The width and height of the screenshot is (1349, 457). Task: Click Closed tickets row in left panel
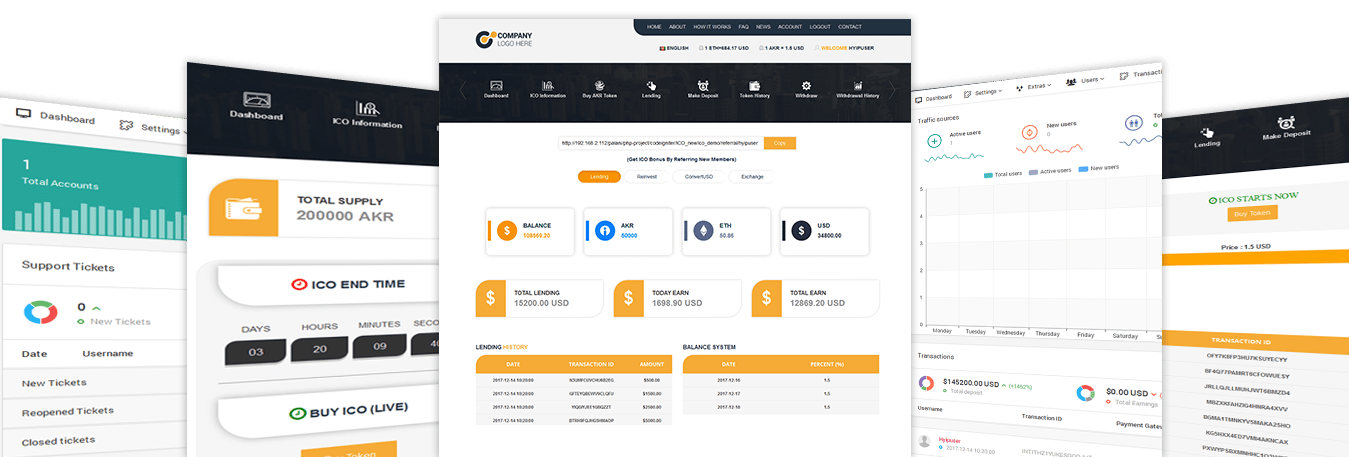pos(94,440)
